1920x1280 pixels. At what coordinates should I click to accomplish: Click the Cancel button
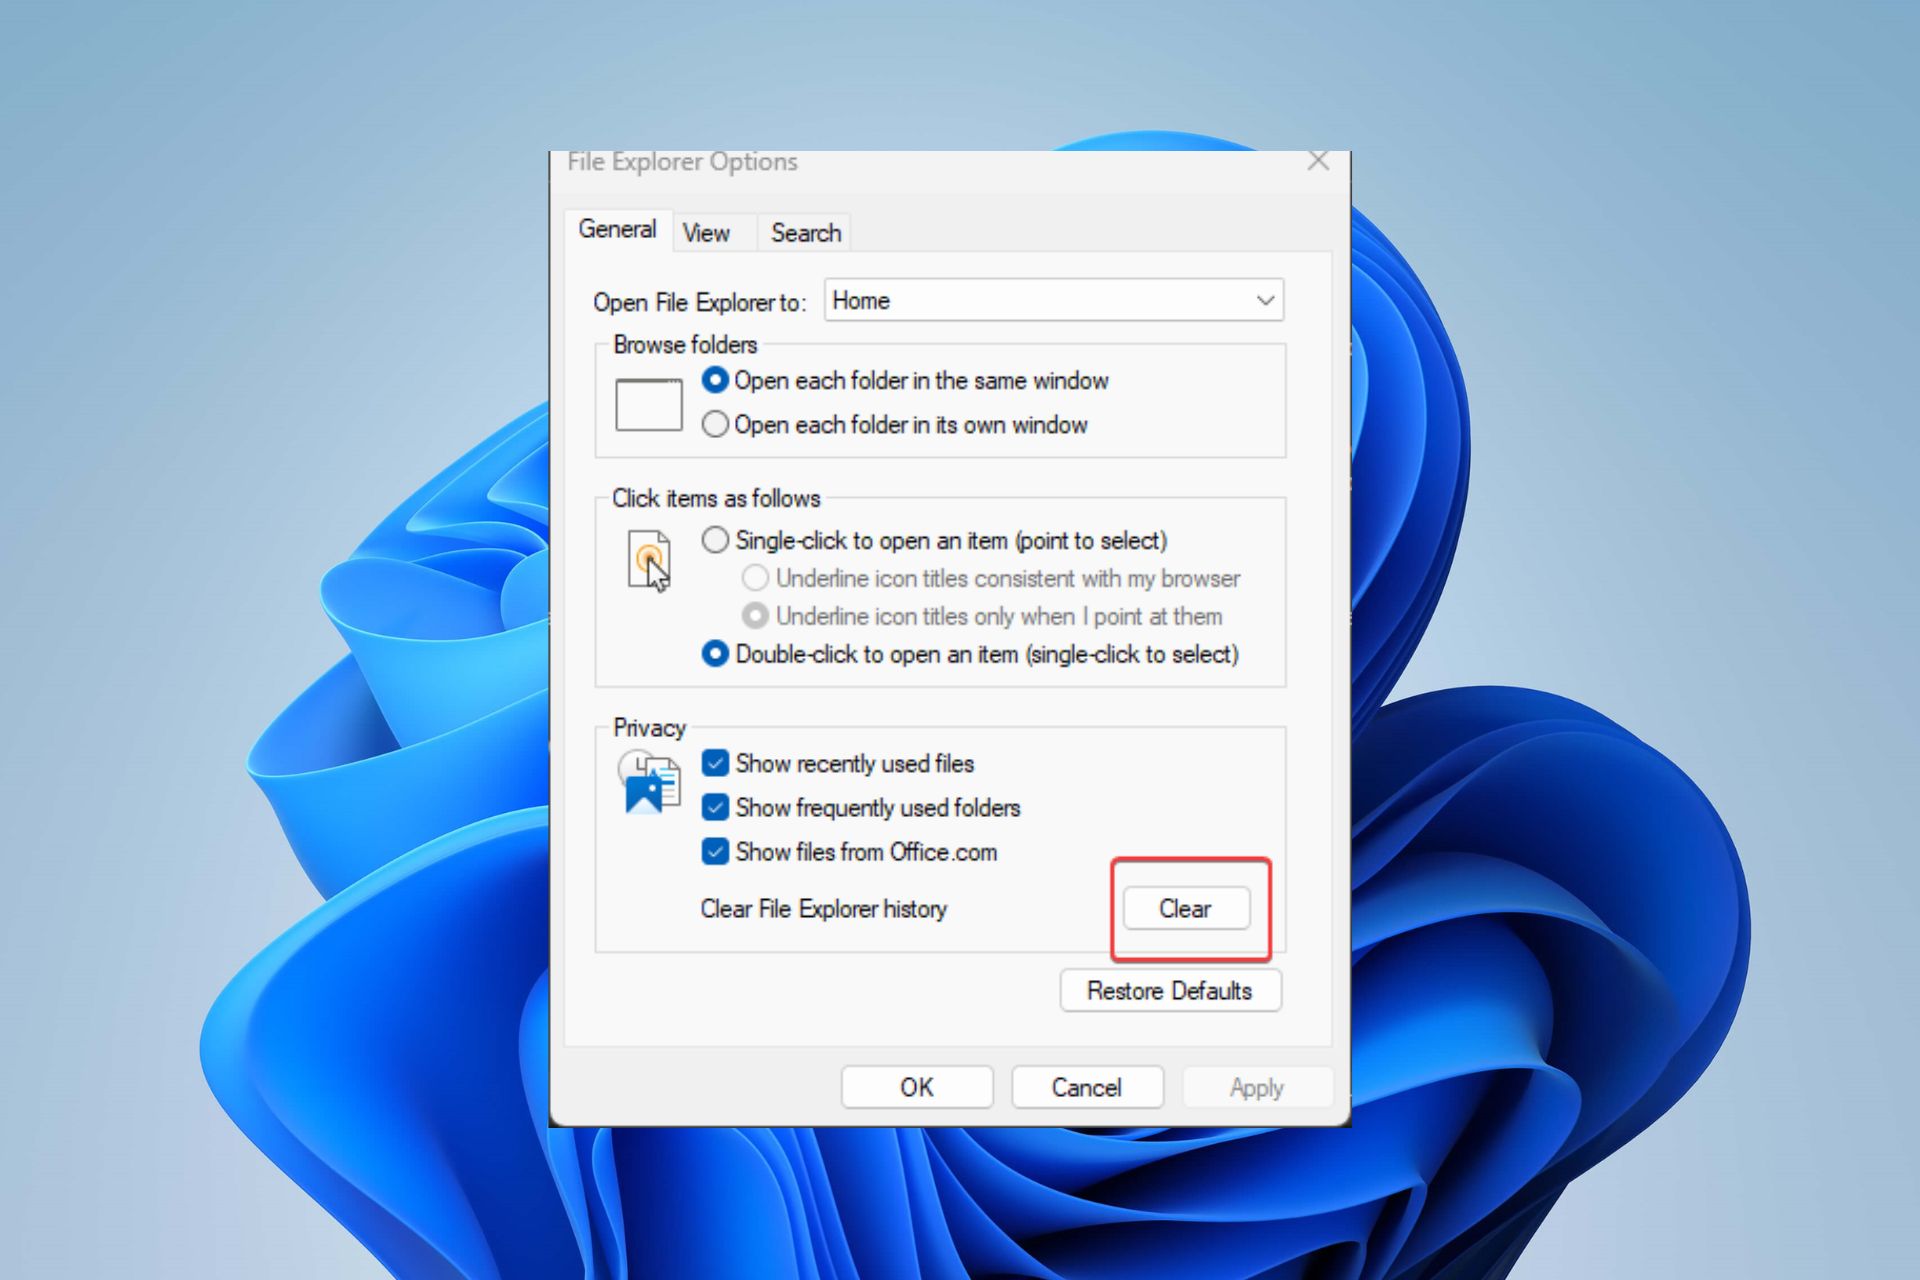click(1087, 1087)
